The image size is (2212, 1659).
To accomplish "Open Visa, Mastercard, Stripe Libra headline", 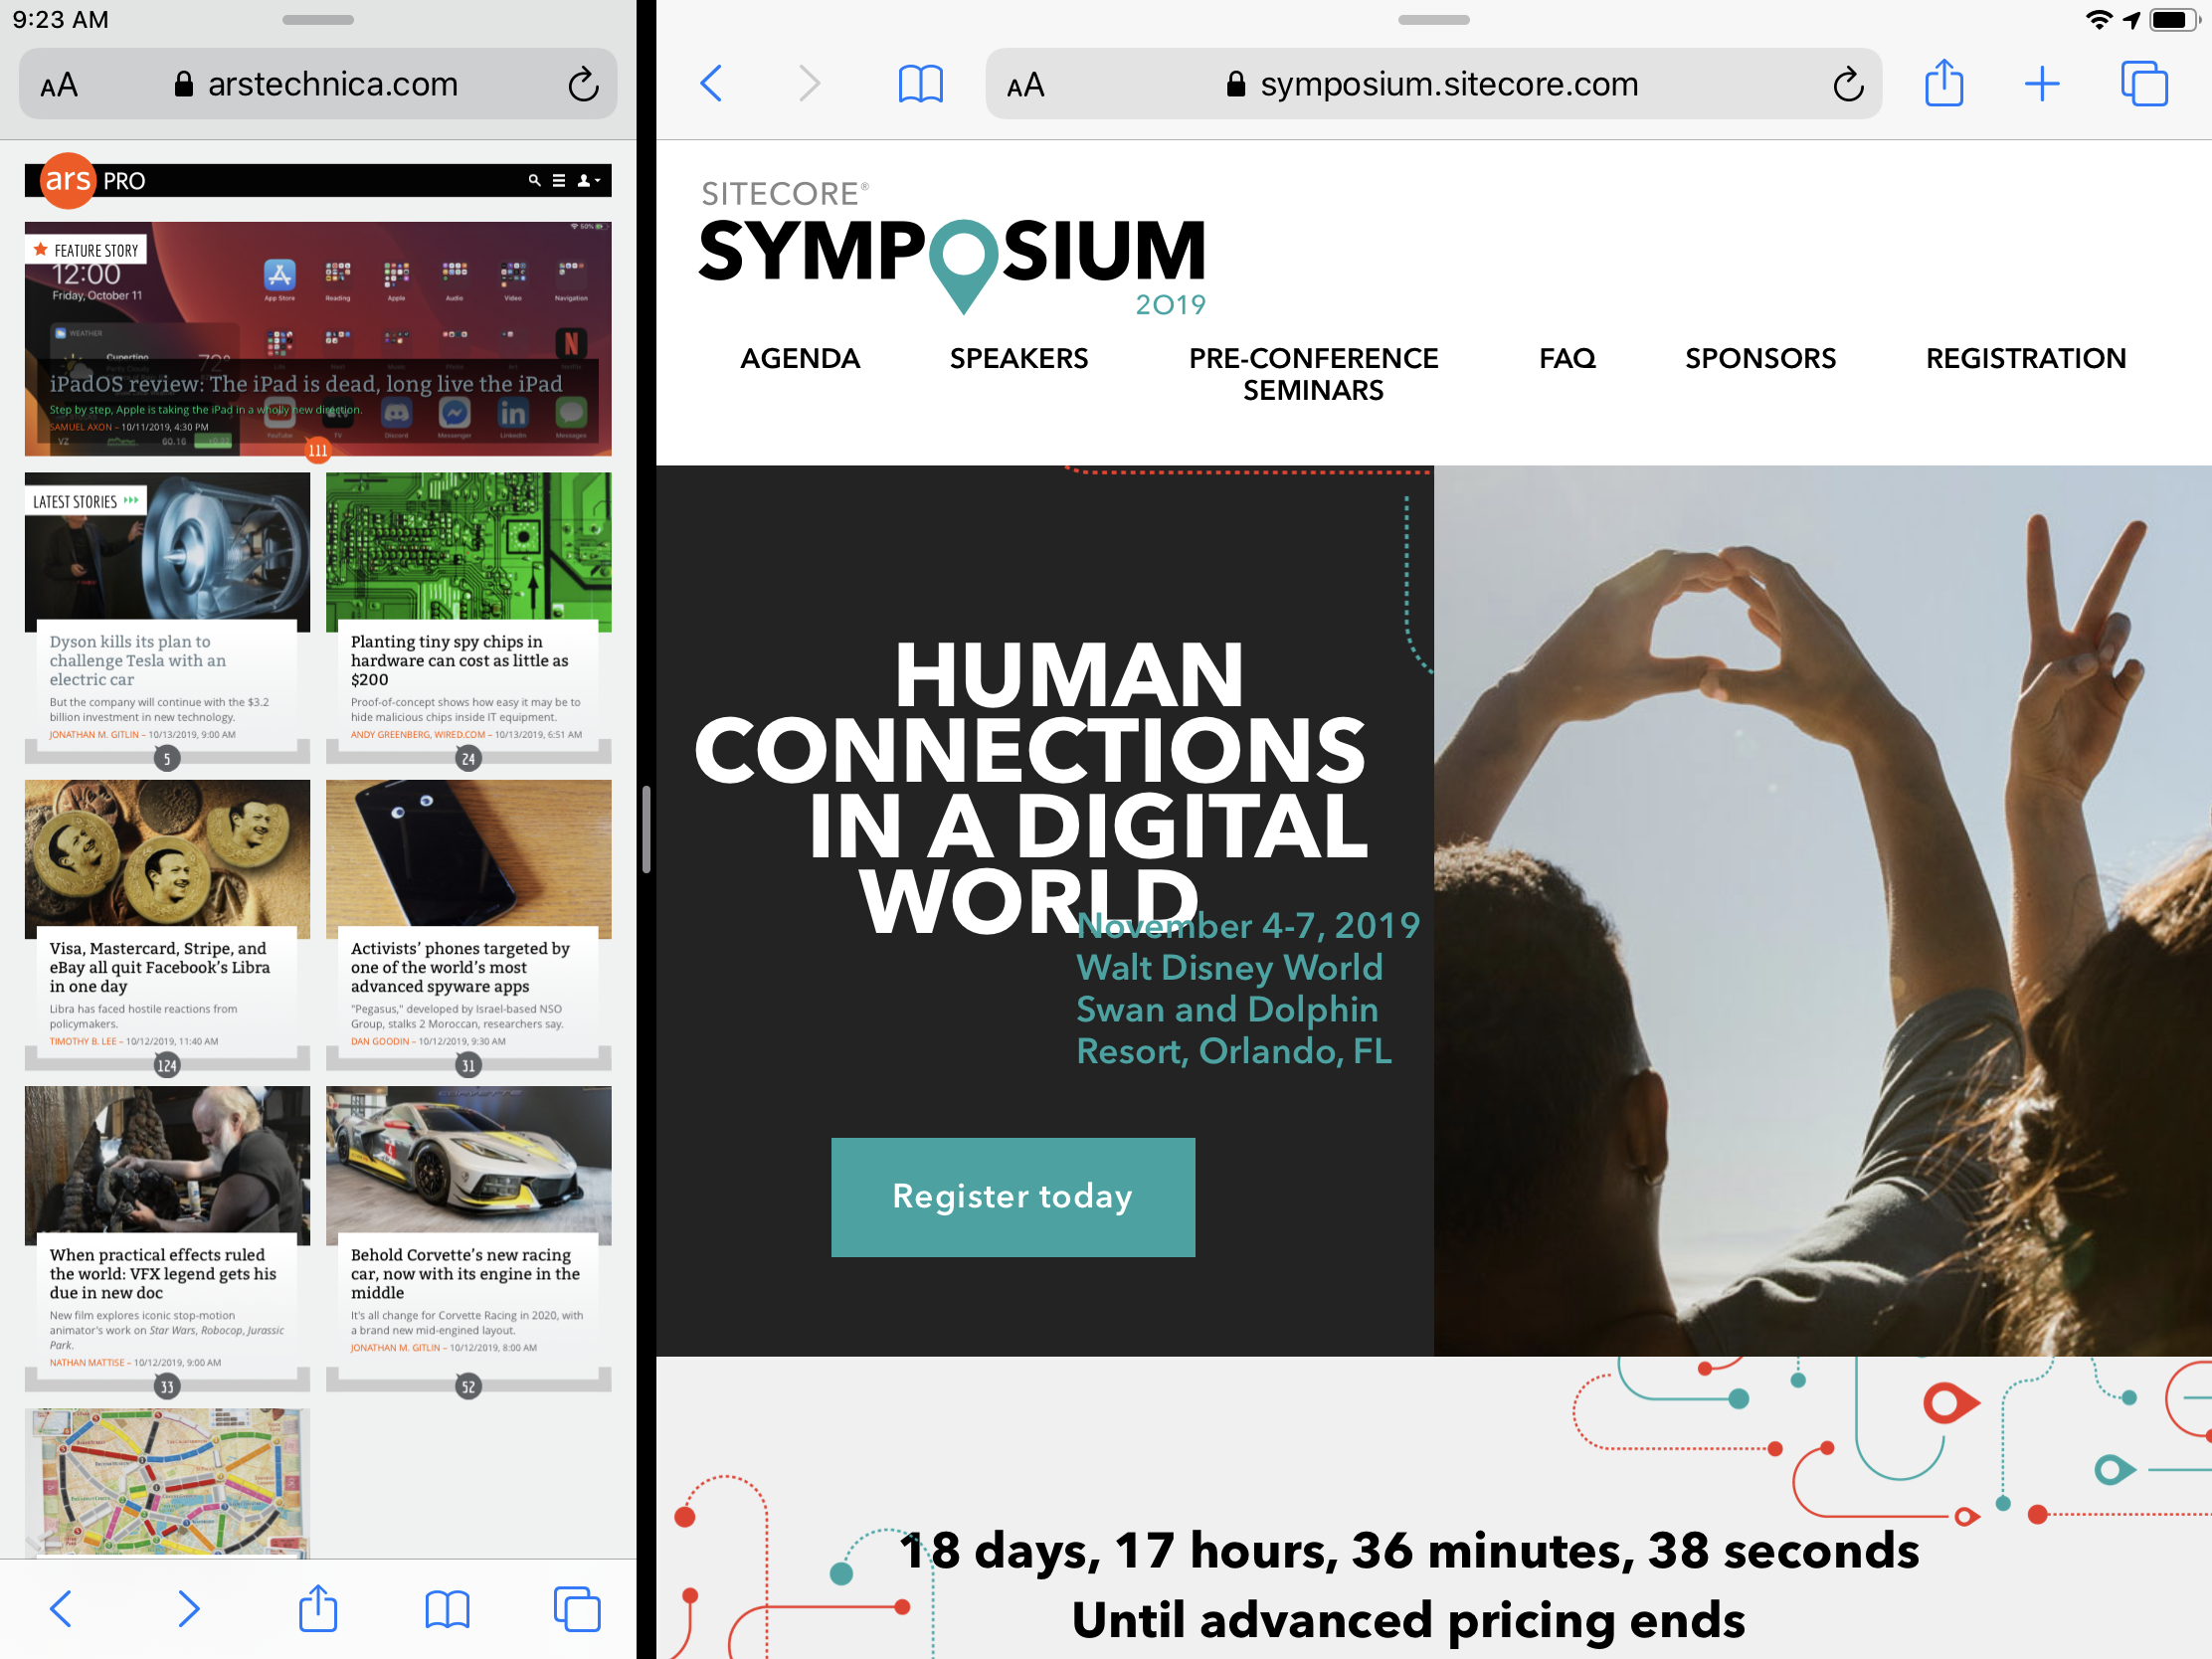I will [x=160, y=967].
